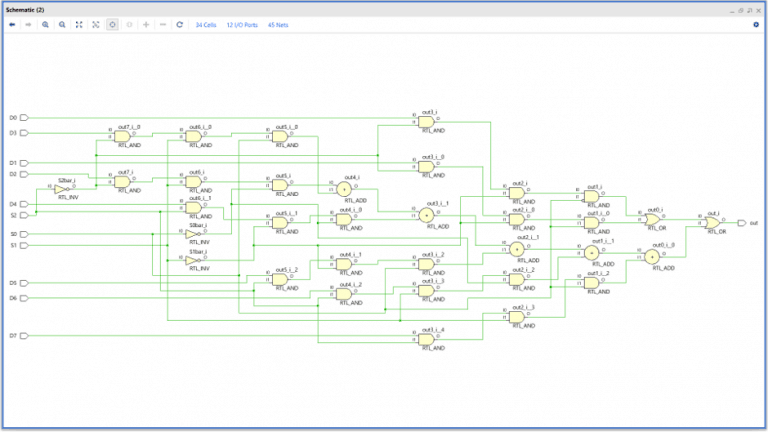The image size is (768, 432).
Task: Select the out4_i_2 AND gate
Action: tap(344, 294)
